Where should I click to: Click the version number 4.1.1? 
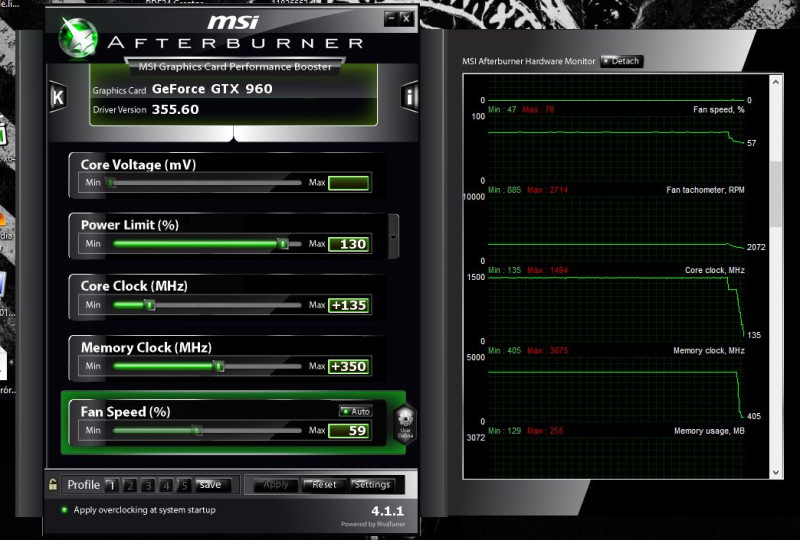pos(387,510)
